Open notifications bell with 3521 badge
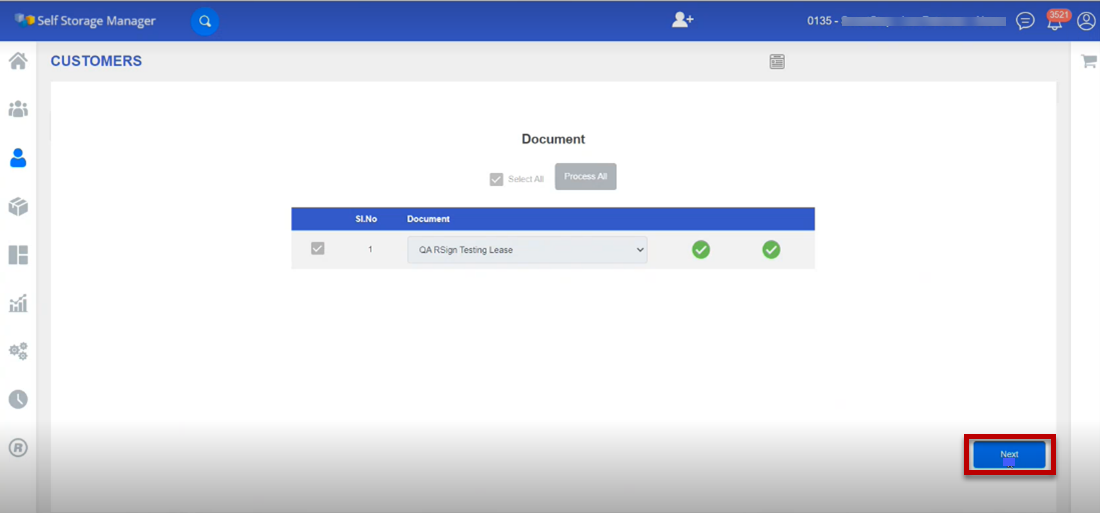Screen dimensions: 1100x513 coord(1054,20)
